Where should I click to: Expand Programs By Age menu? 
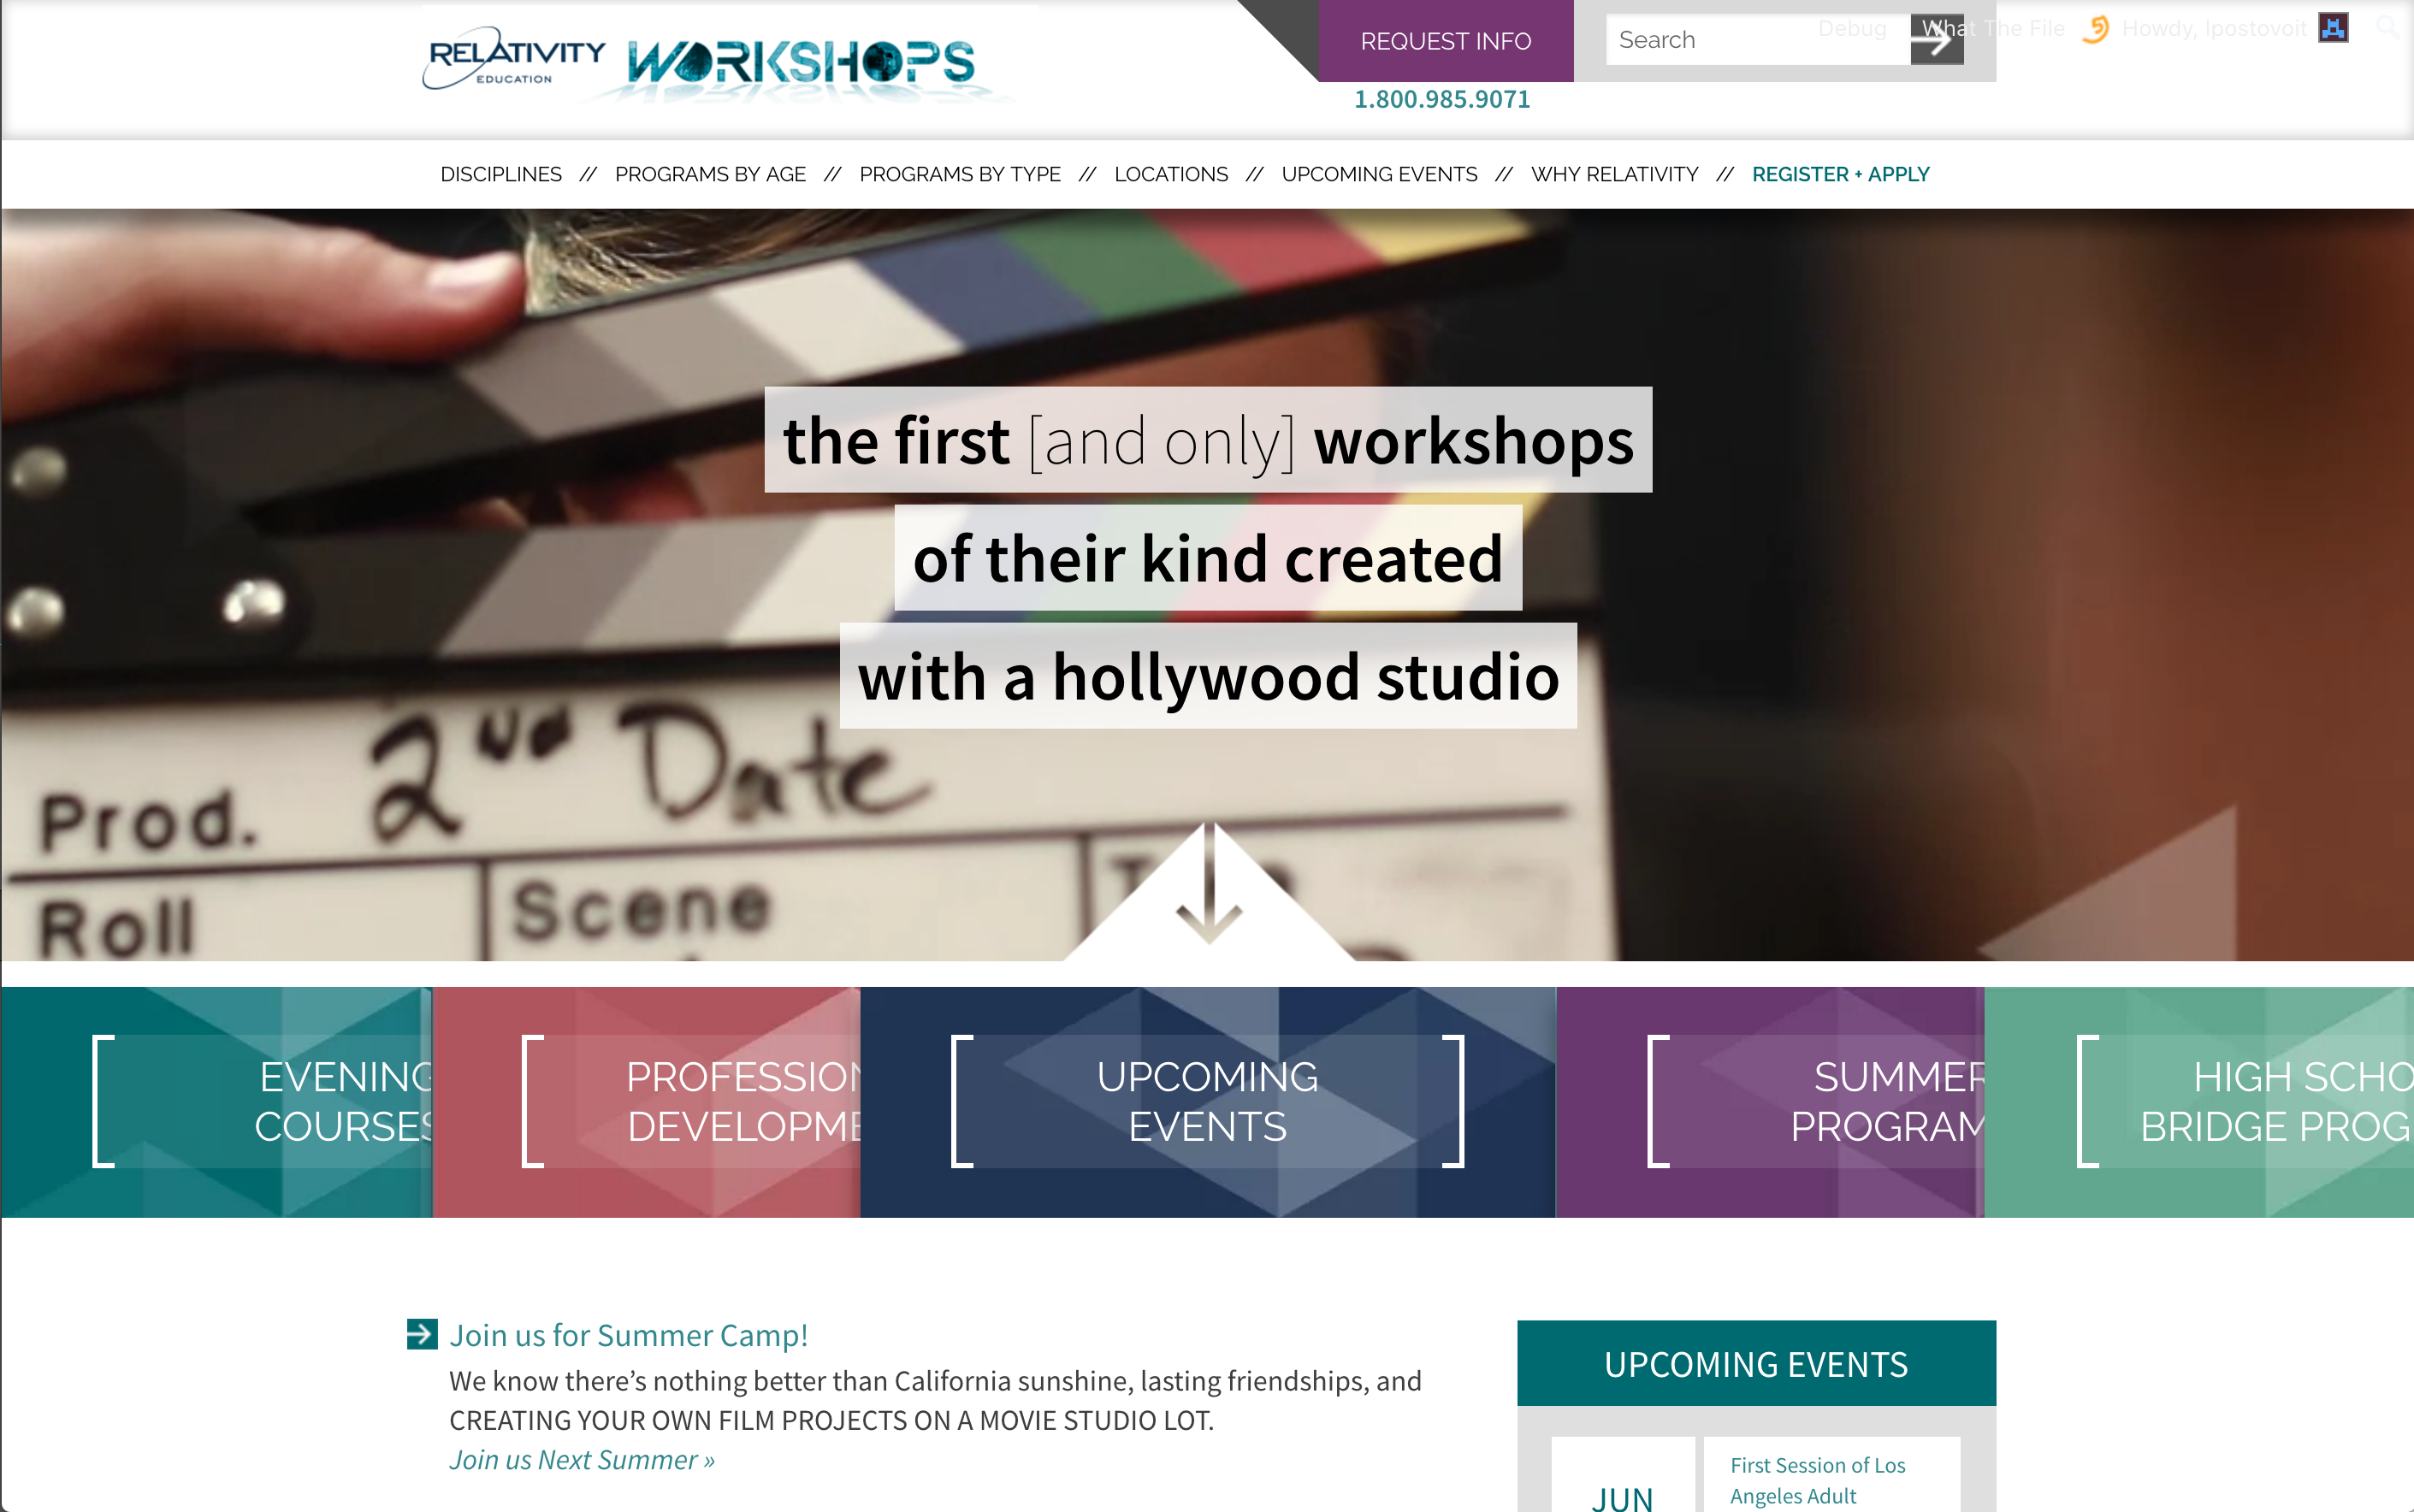[x=710, y=174]
